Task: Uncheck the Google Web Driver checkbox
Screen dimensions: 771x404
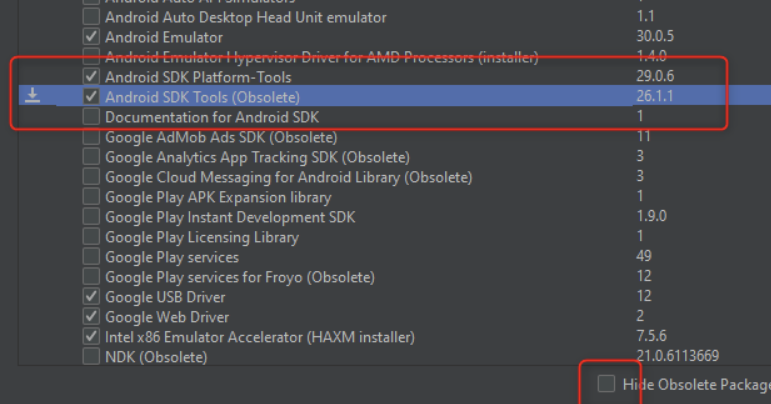Action: pyautogui.click(x=91, y=317)
